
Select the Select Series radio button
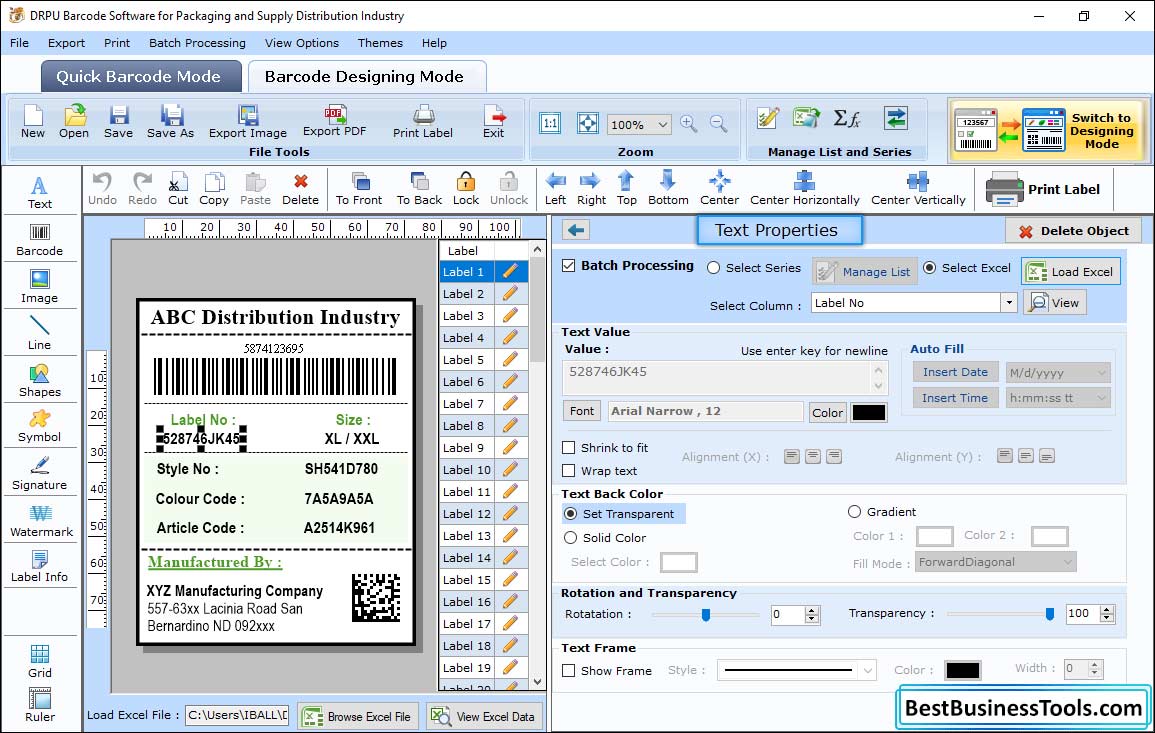coord(713,268)
